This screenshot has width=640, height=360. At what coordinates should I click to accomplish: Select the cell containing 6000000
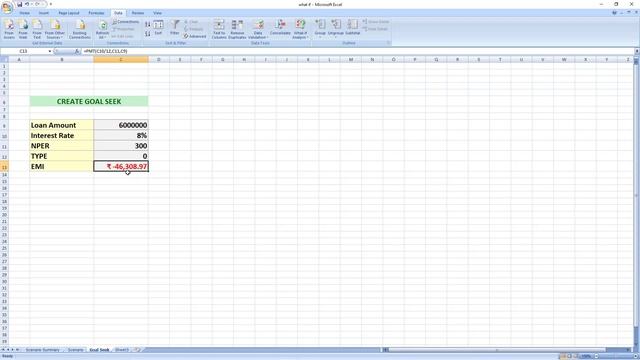[121, 125]
